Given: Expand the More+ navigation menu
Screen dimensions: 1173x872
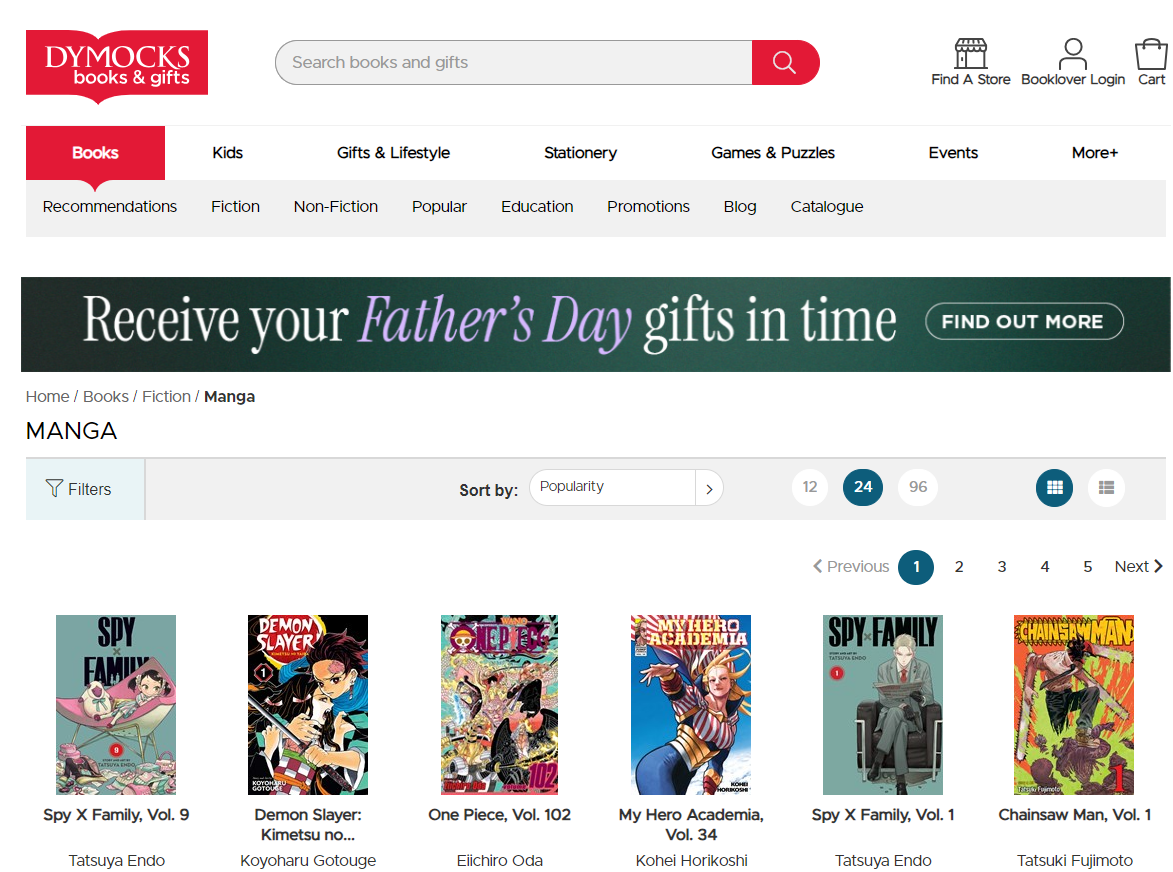Looking at the screenshot, I should pos(1095,153).
